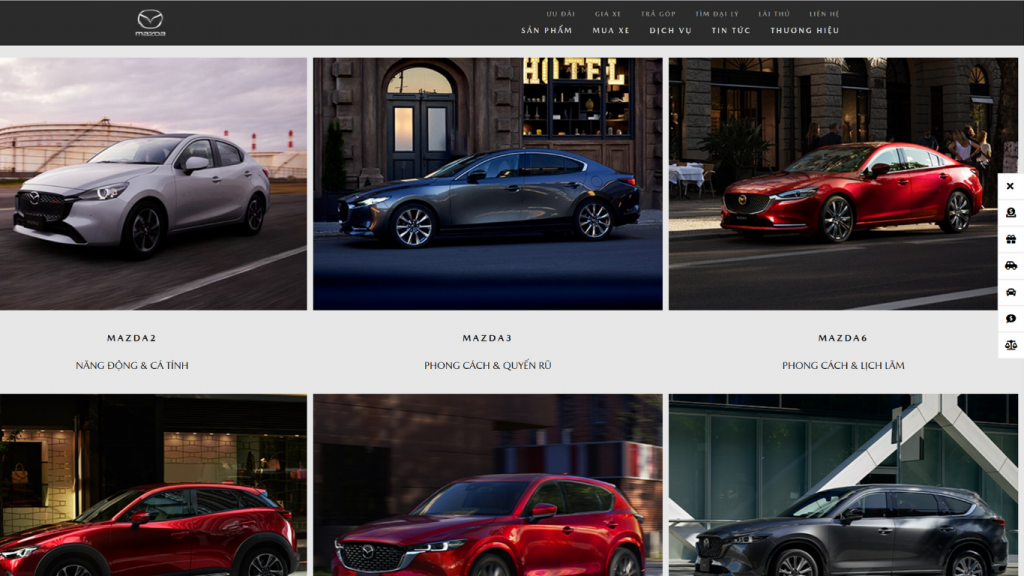This screenshot has height=576, width=1024.
Task: Click the car-front icon in the quick sidebar
Action: (x=1008, y=294)
